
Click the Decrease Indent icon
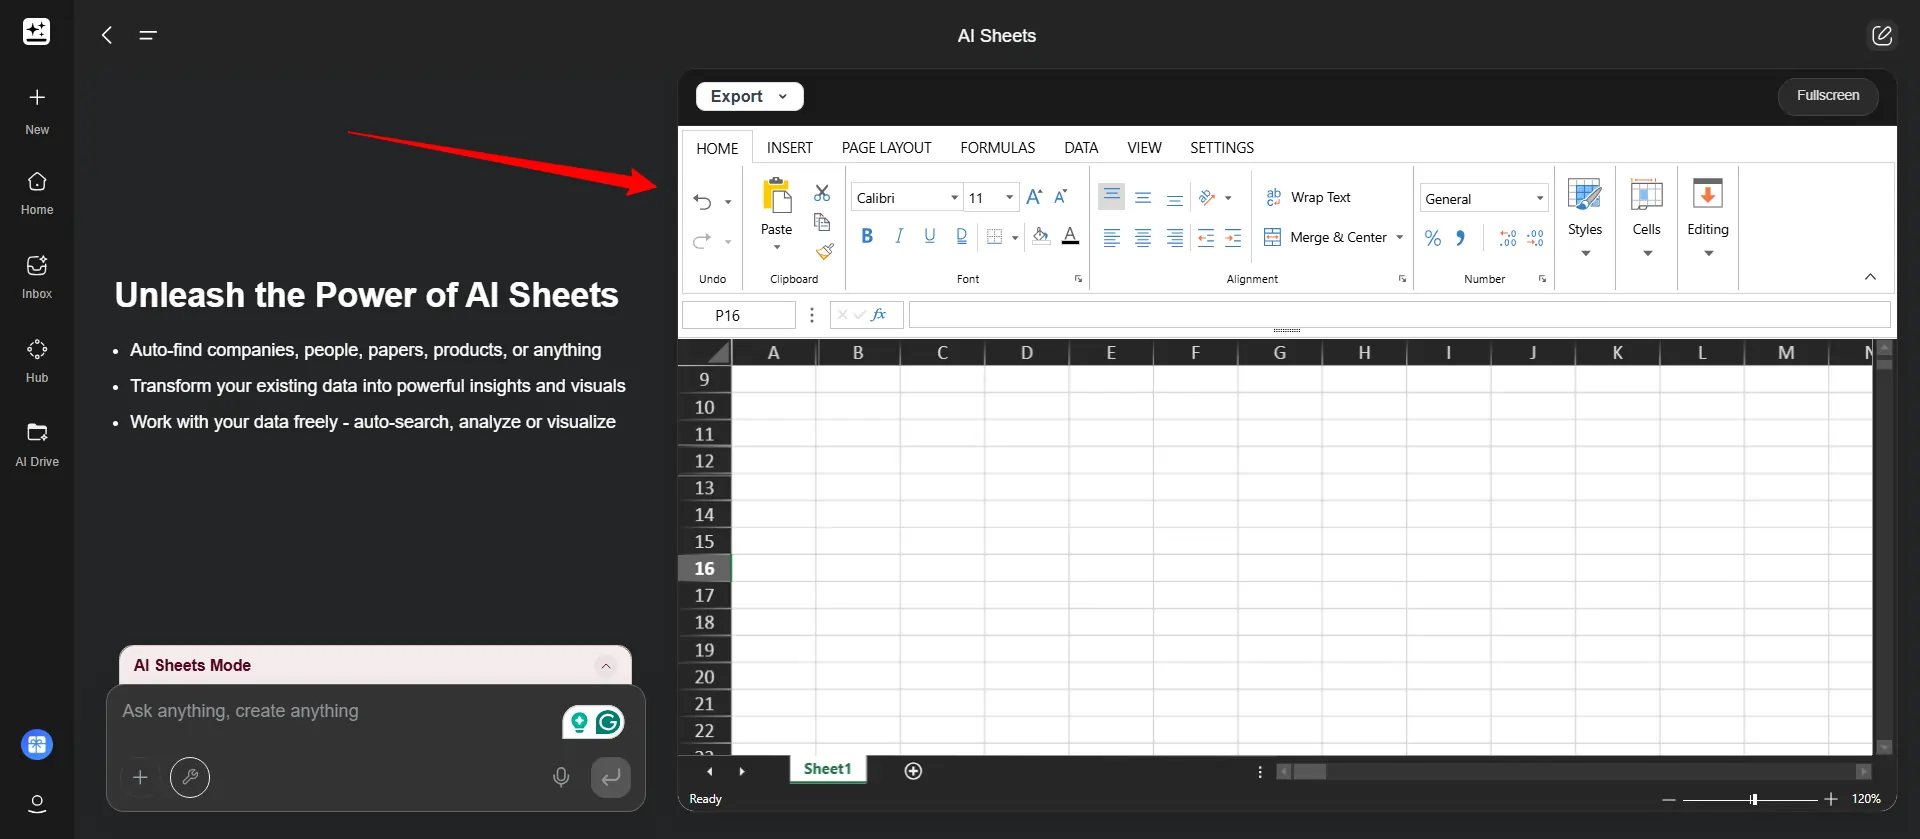[1206, 237]
